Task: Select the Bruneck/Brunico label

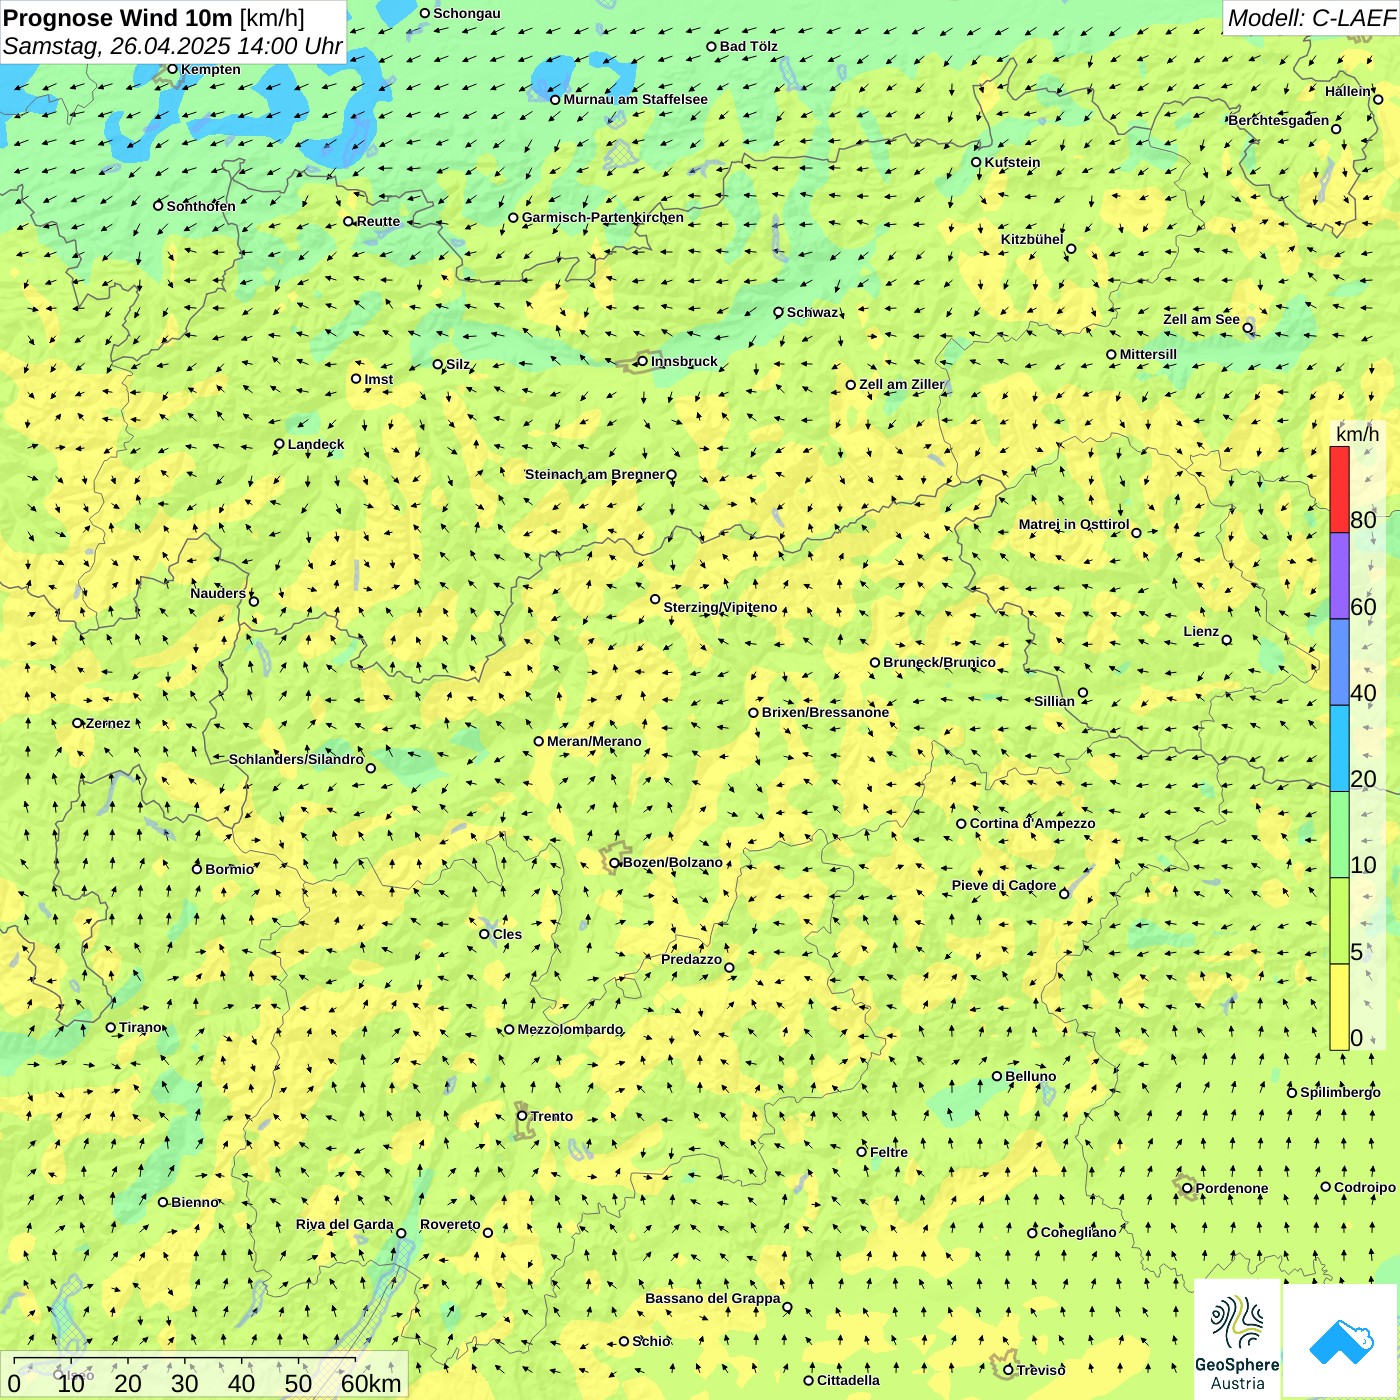Action: [x=939, y=662]
